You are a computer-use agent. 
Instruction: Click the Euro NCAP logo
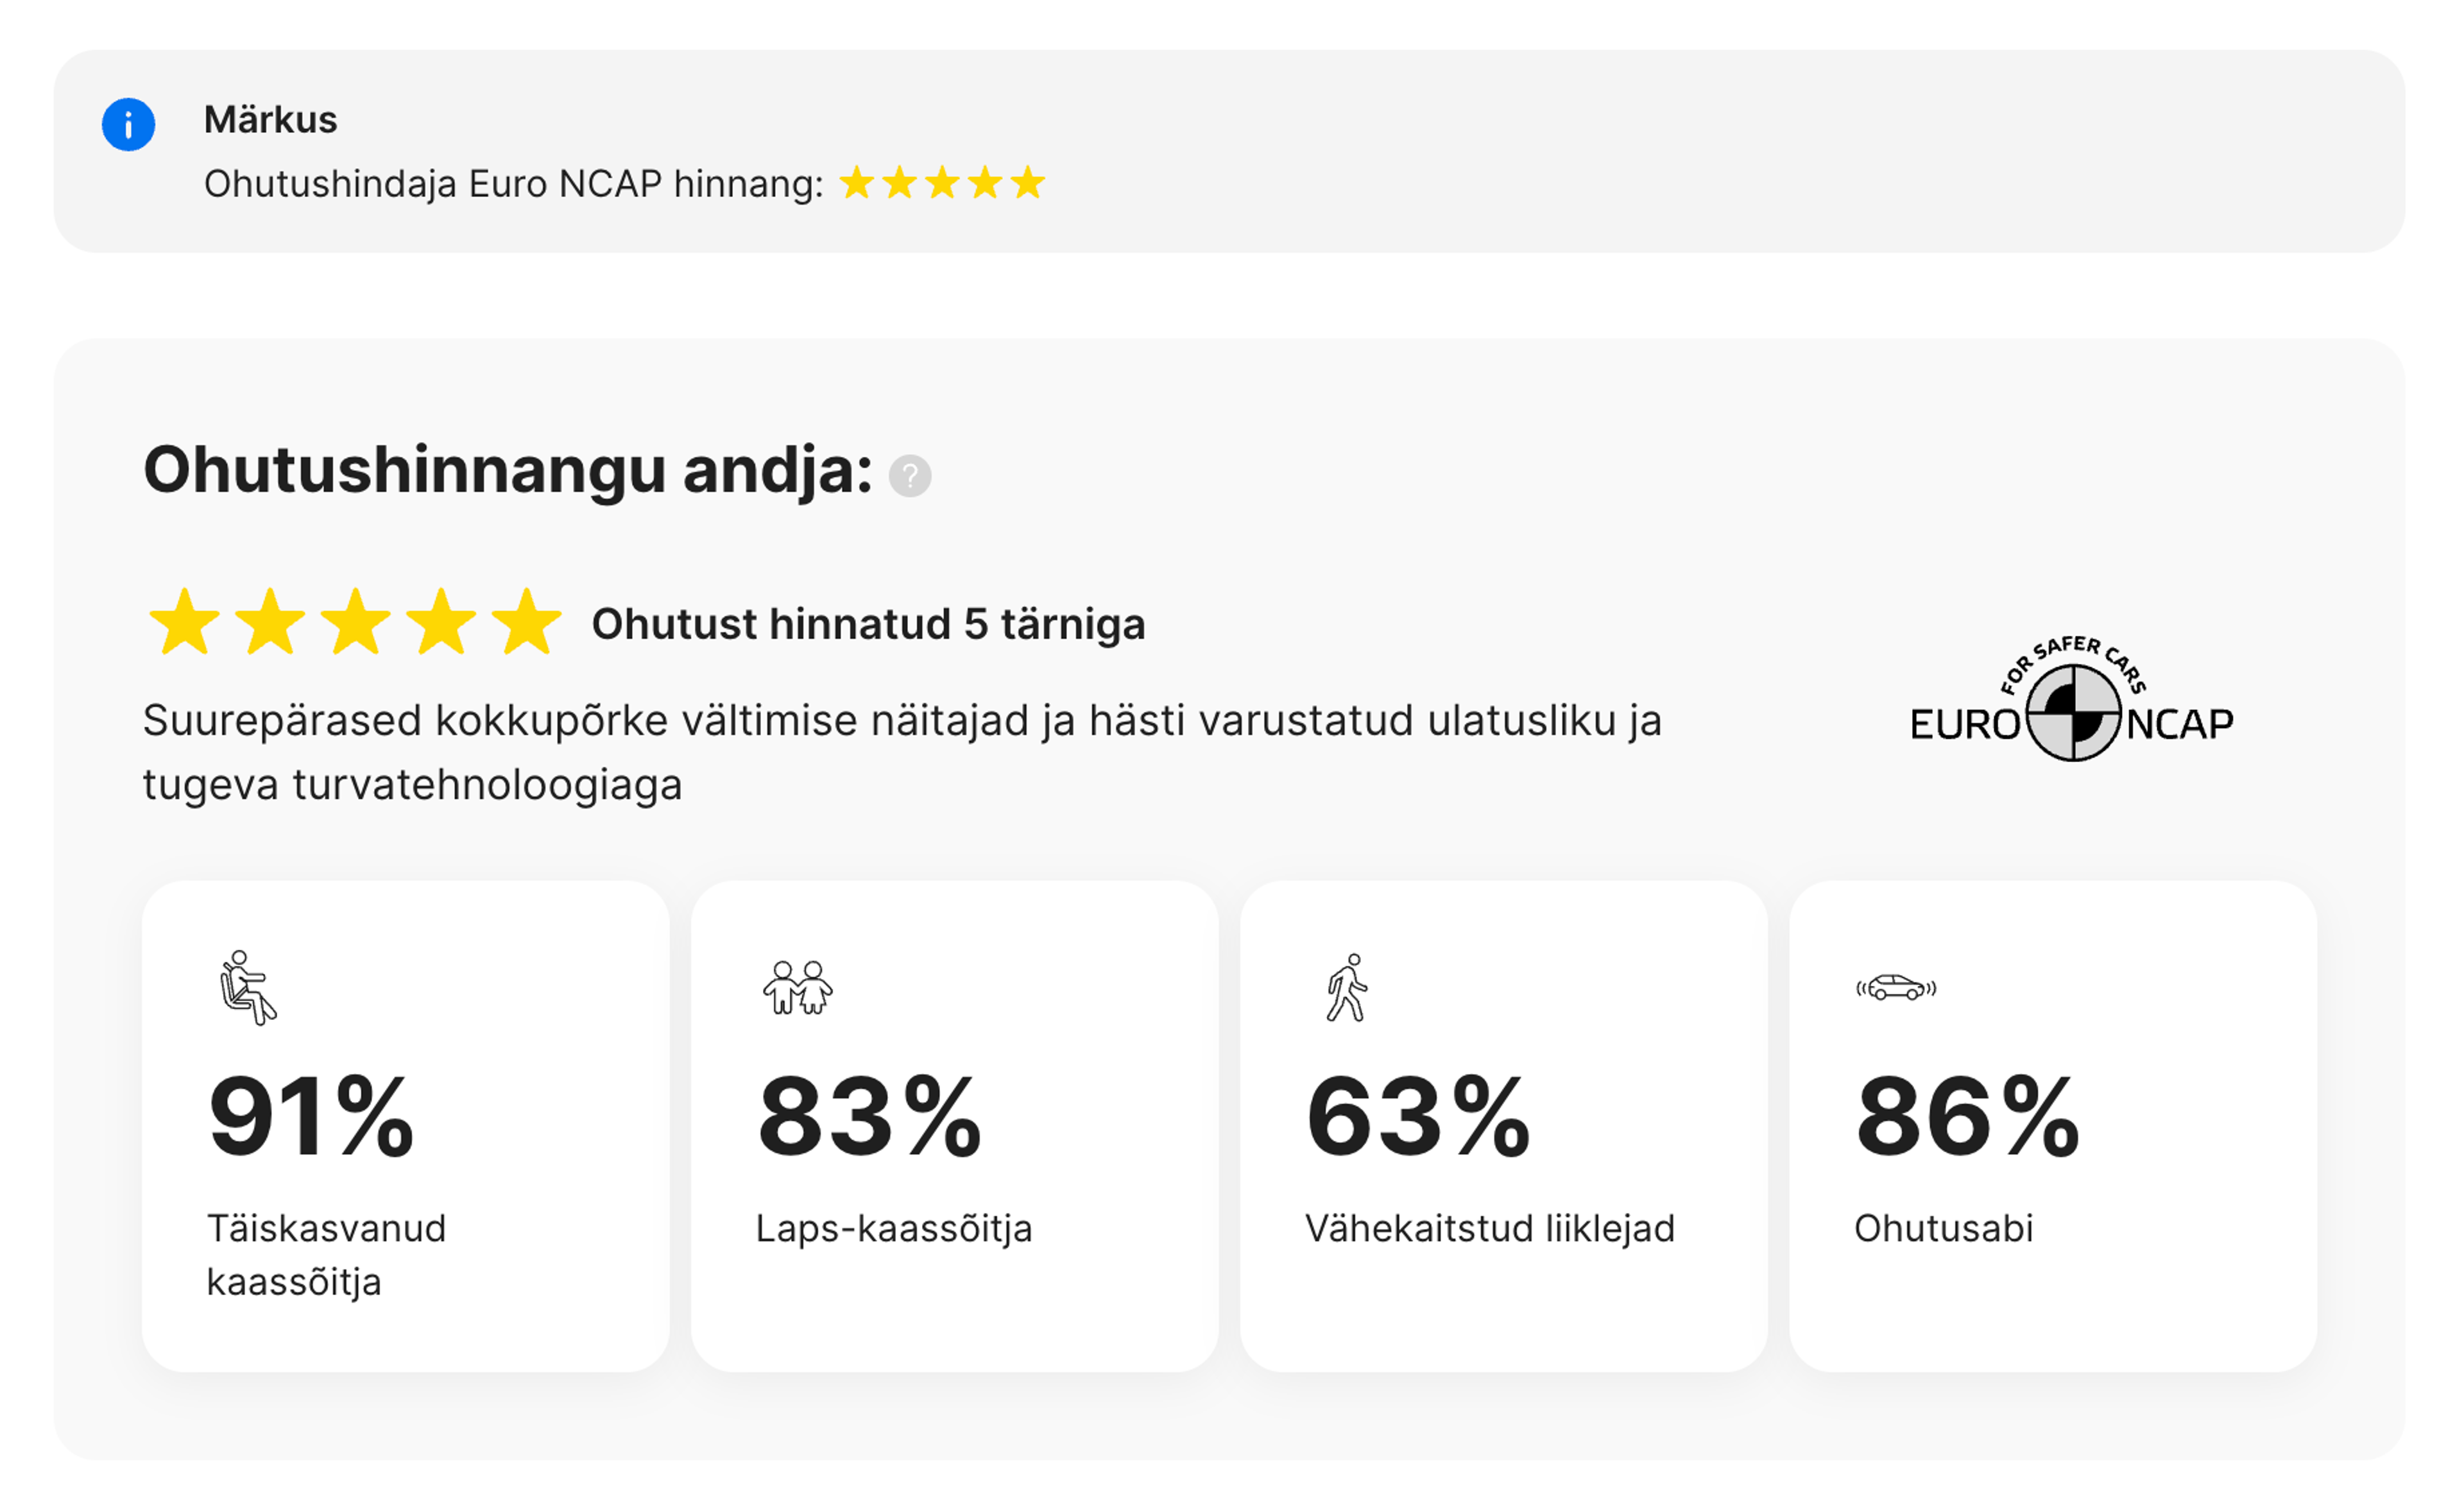click(2071, 700)
